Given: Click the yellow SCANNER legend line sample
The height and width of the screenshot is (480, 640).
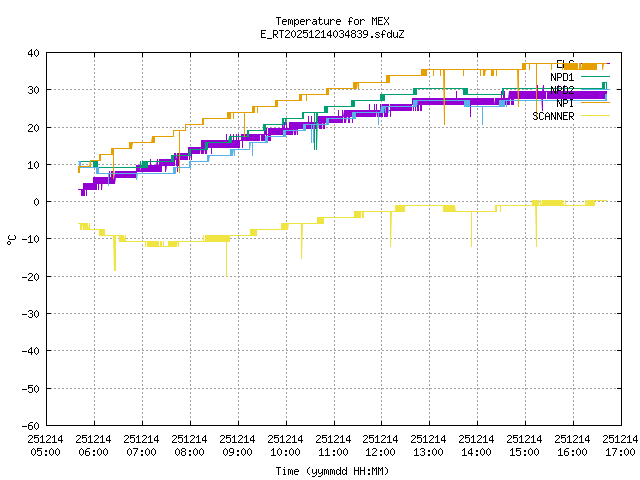Looking at the screenshot, I should (594, 116).
